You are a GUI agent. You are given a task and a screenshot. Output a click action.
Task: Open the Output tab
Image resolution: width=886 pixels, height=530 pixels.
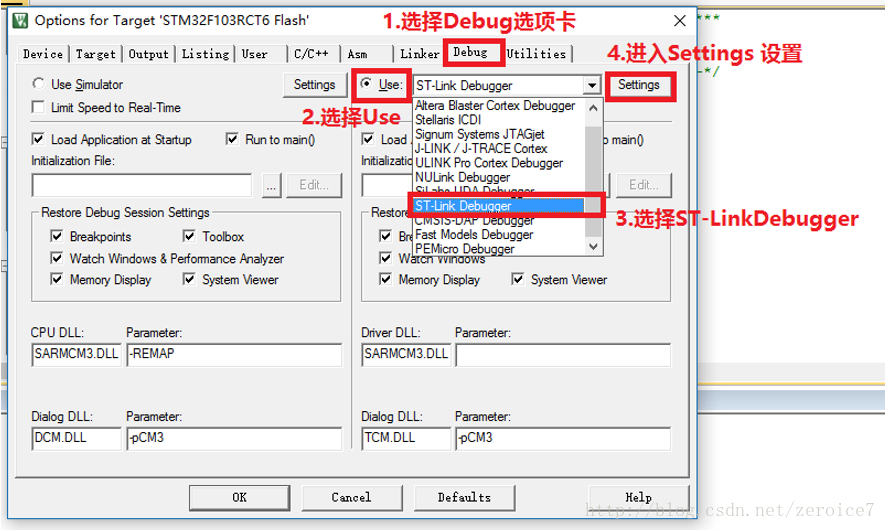pyautogui.click(x=149, y=54)
